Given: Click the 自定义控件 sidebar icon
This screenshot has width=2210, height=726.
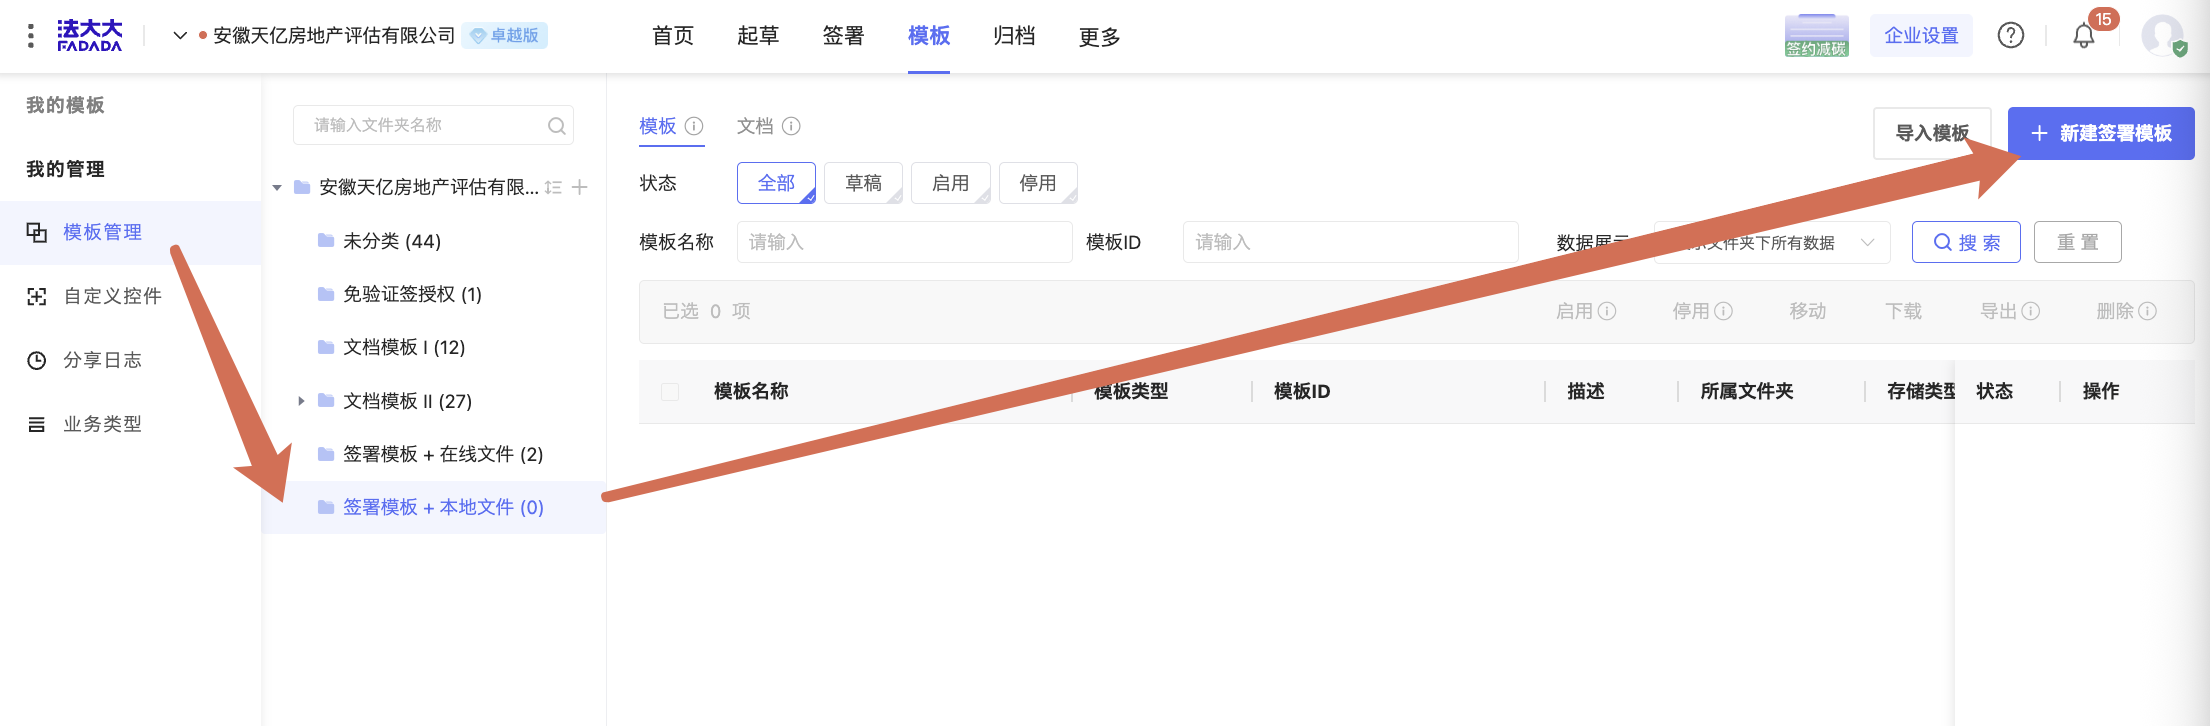Looking at the screenshot, I should (x=36, y=296).
